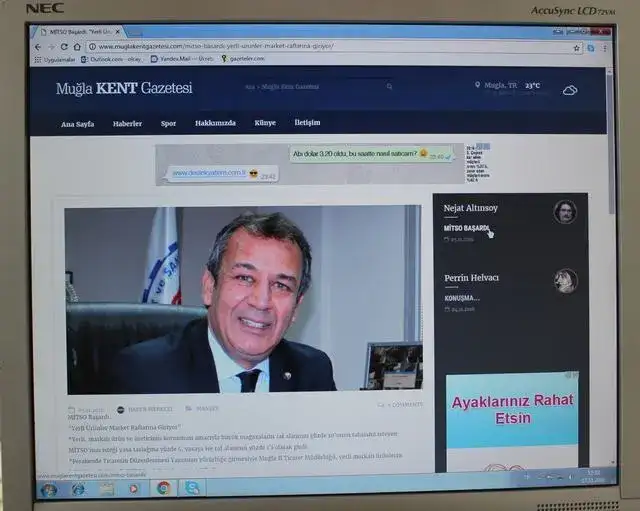The height and width of the screenshot is (511, 640).
Task: Open the browser home page icon
Action: tap(77, 47)
